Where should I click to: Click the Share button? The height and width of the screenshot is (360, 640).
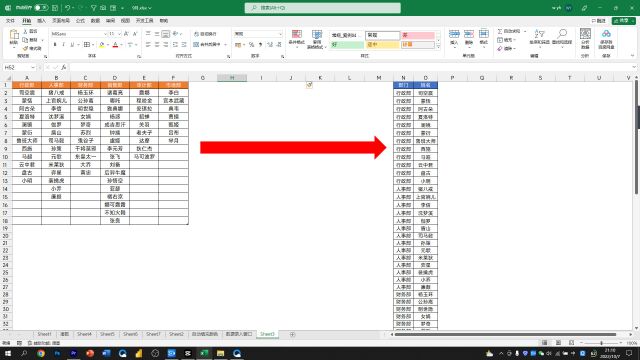(623, 21)
